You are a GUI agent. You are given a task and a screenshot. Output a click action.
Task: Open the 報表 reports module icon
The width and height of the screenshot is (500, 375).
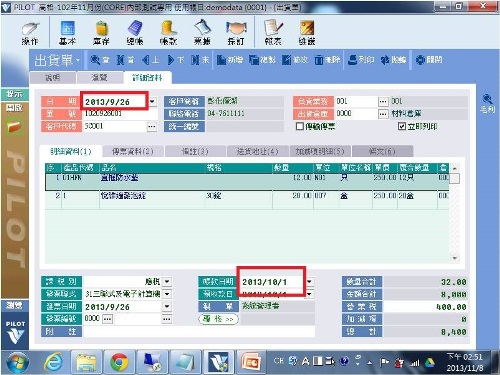pos(273,33)
